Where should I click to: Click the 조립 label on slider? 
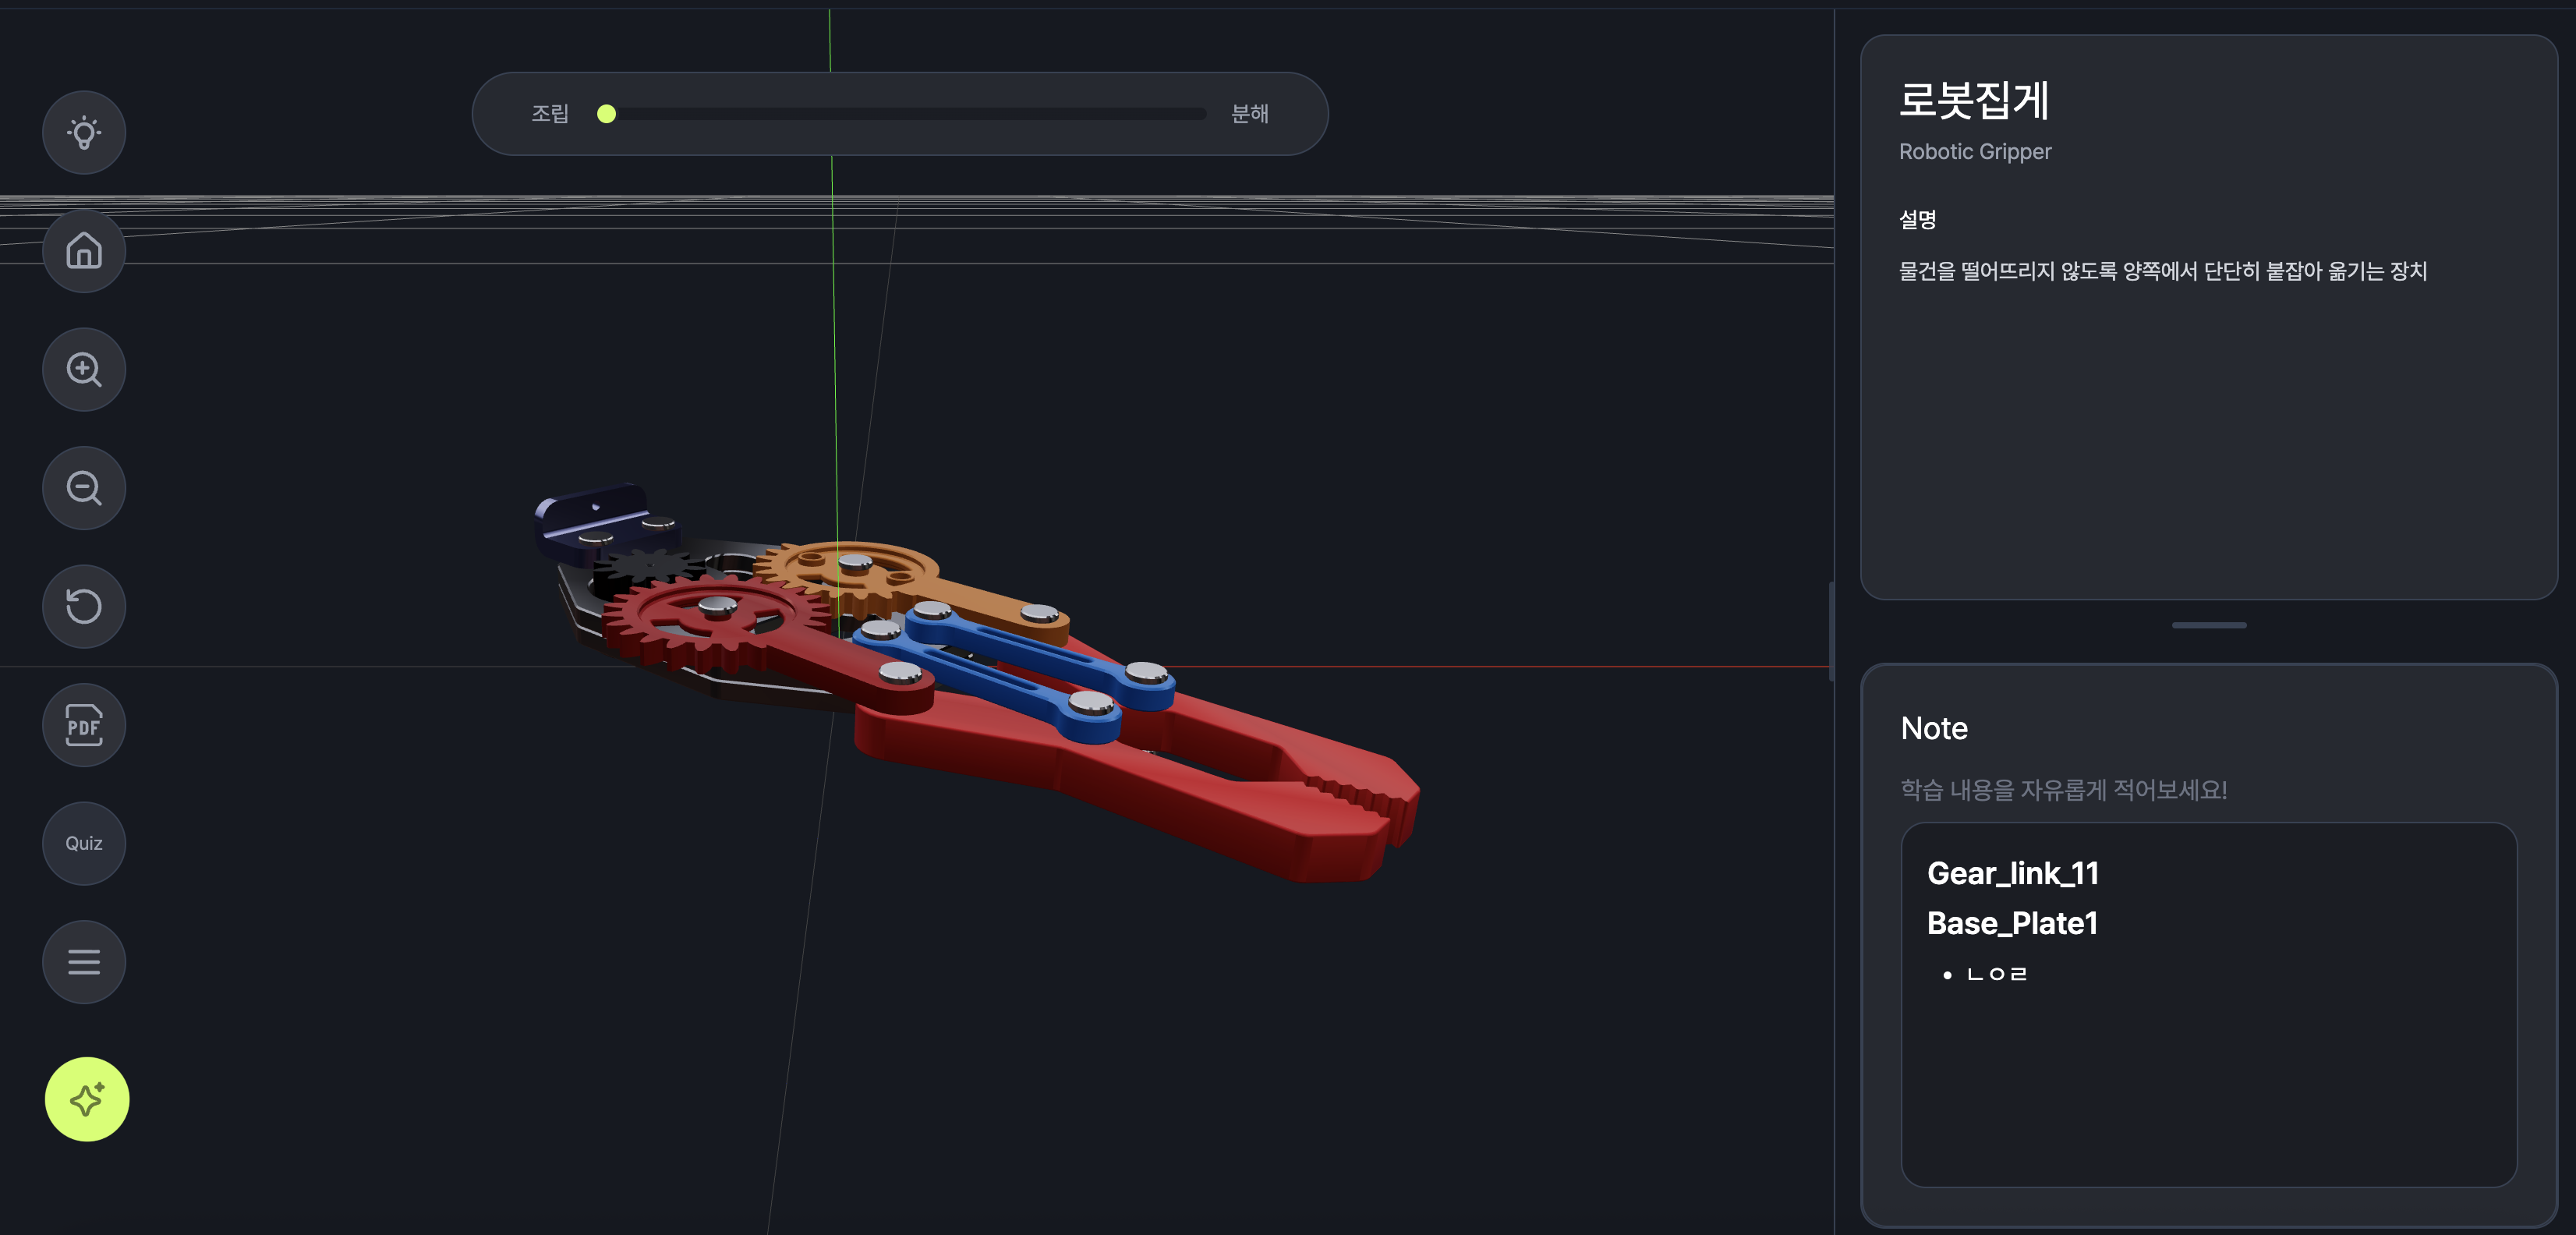(x=549, y=114)
